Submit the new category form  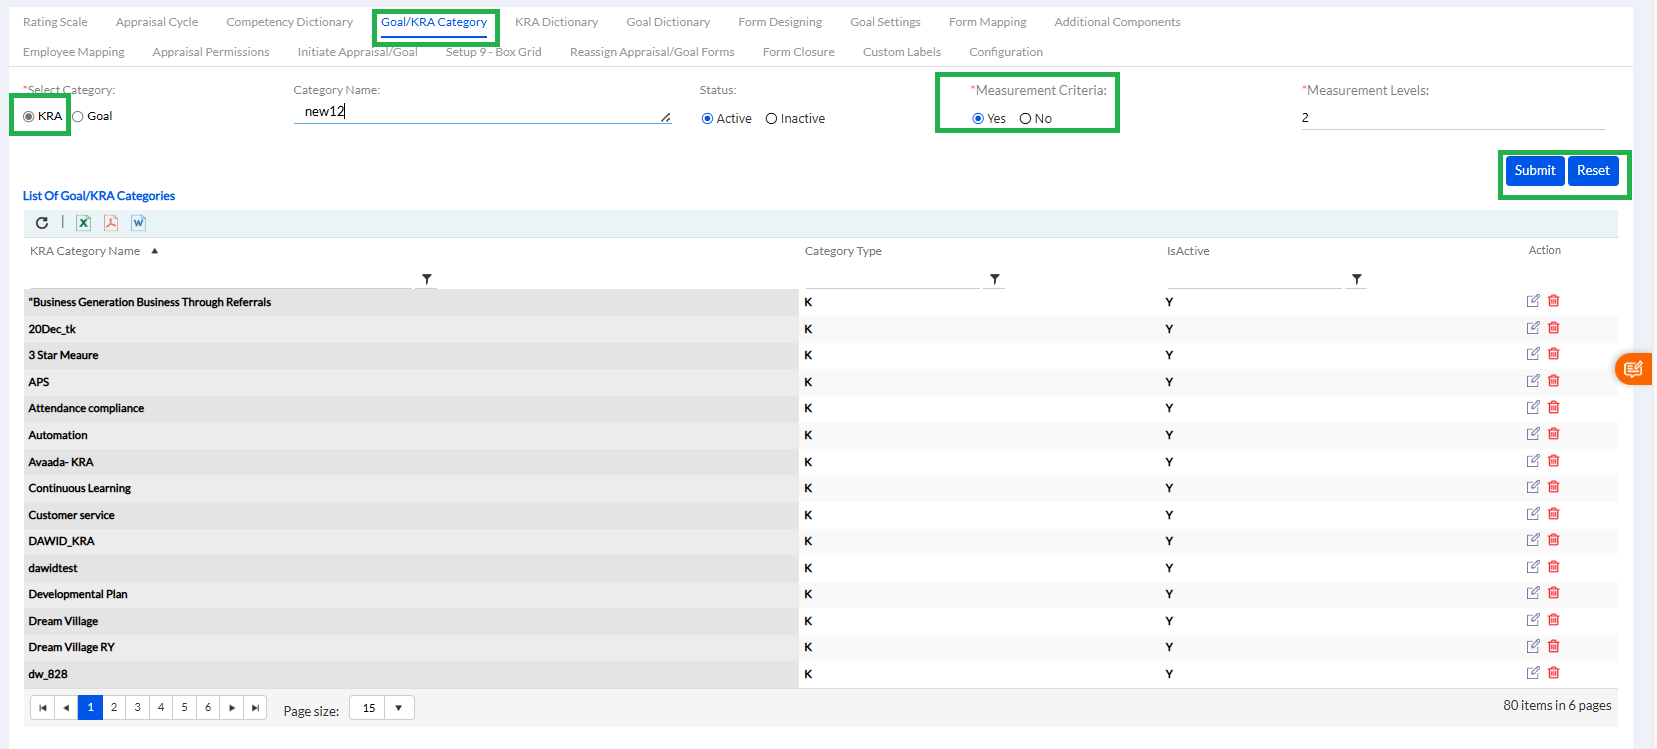[1534, 171]
